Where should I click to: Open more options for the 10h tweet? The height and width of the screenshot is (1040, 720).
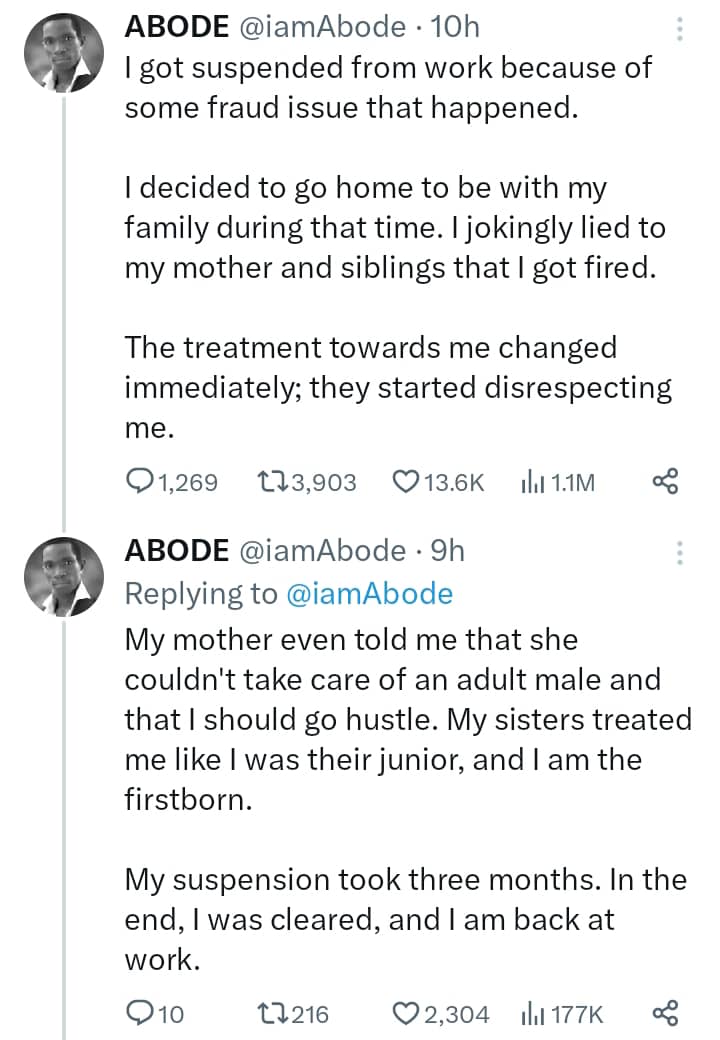[680, 29]
